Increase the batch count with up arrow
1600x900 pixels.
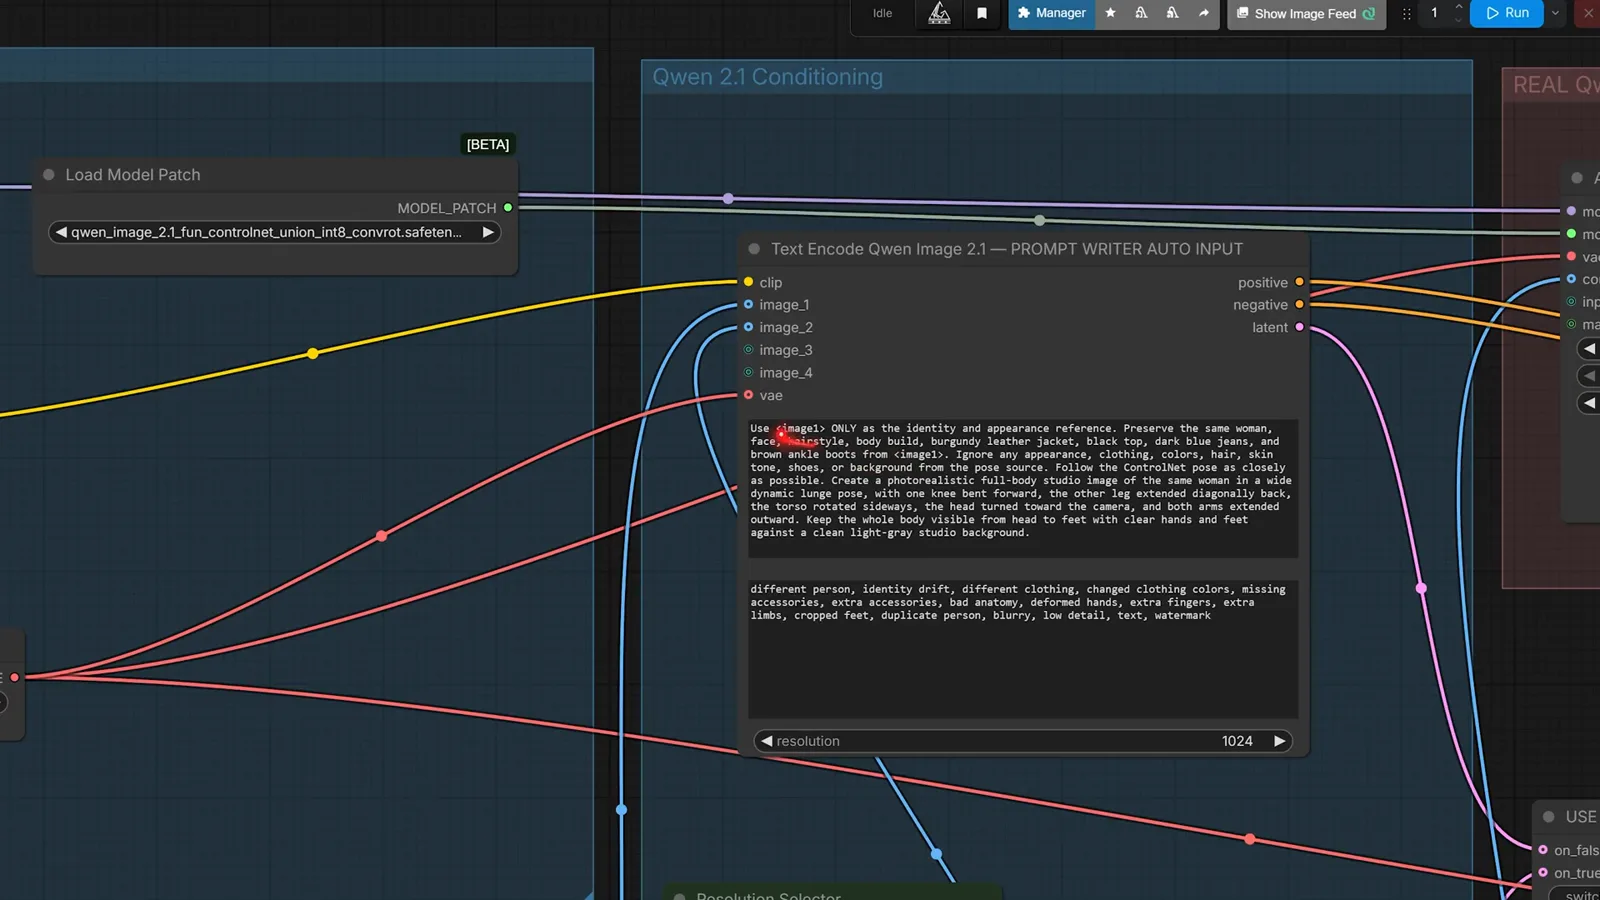click(1458, 7)
